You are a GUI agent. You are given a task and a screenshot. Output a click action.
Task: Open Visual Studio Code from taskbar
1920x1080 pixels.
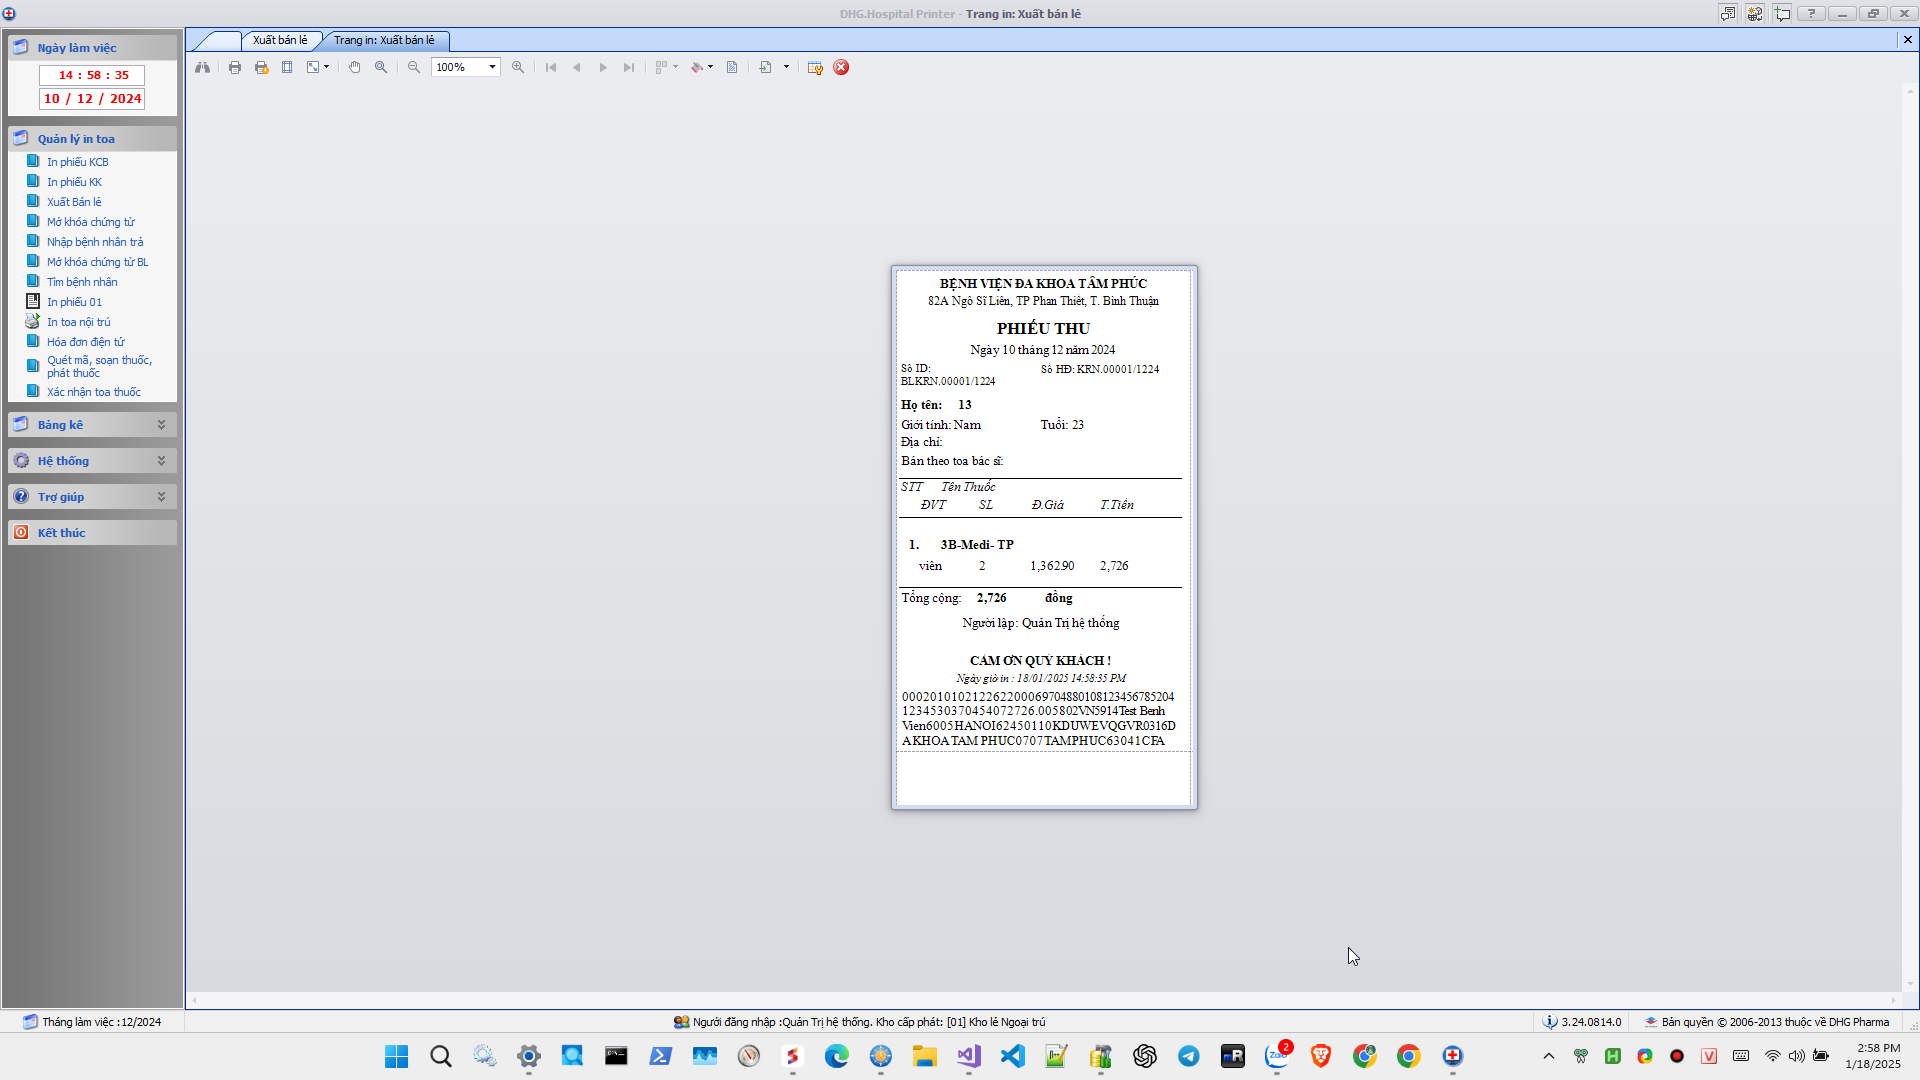(x=1012, y=1056)
